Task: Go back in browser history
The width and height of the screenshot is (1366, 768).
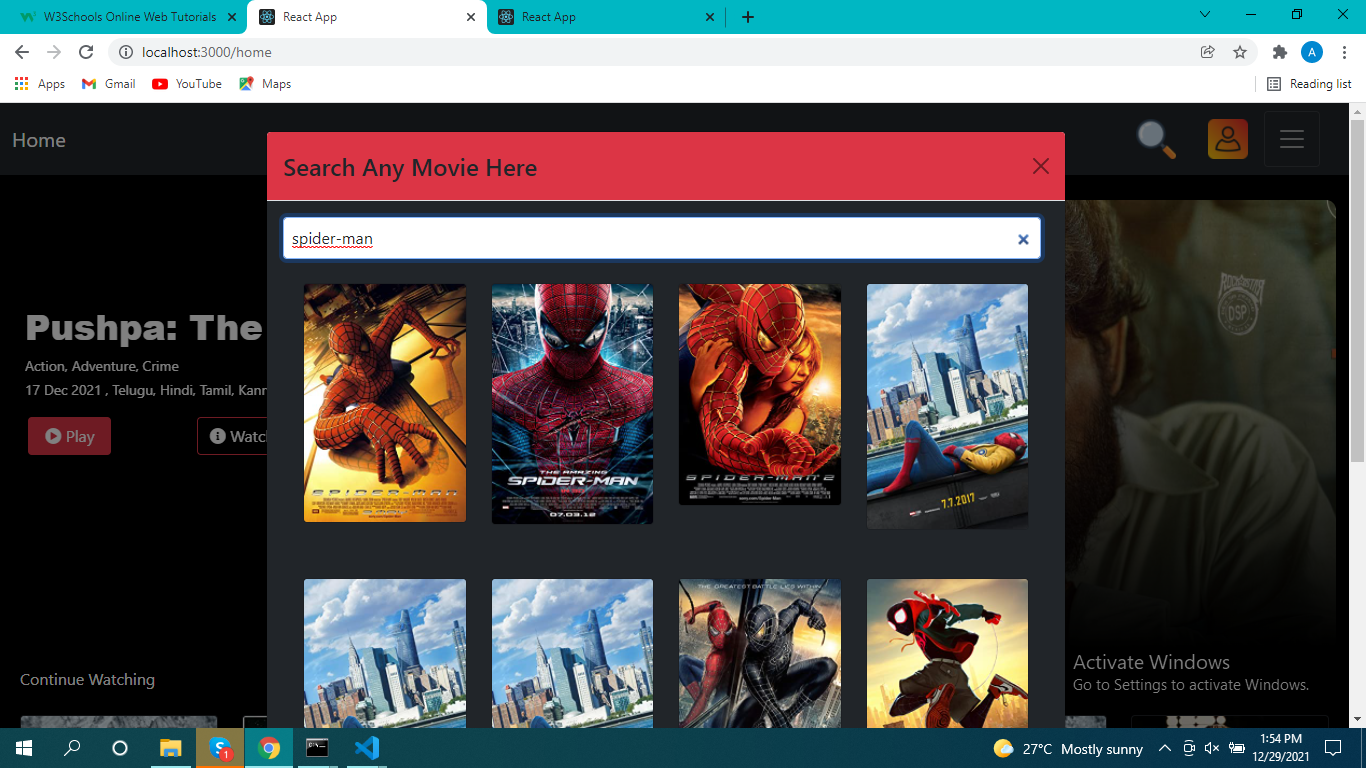Action: click(x=22, y=52)
